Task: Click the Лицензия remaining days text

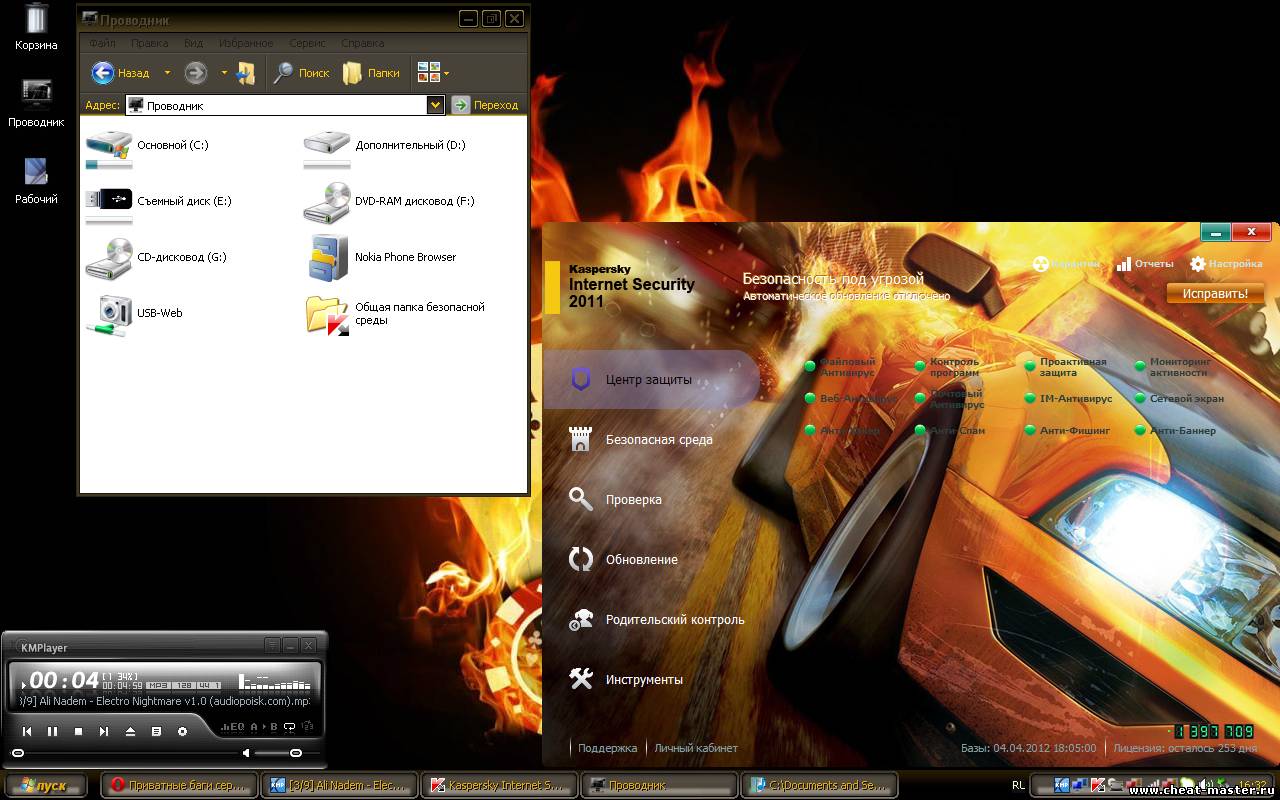Action: 1185,748
